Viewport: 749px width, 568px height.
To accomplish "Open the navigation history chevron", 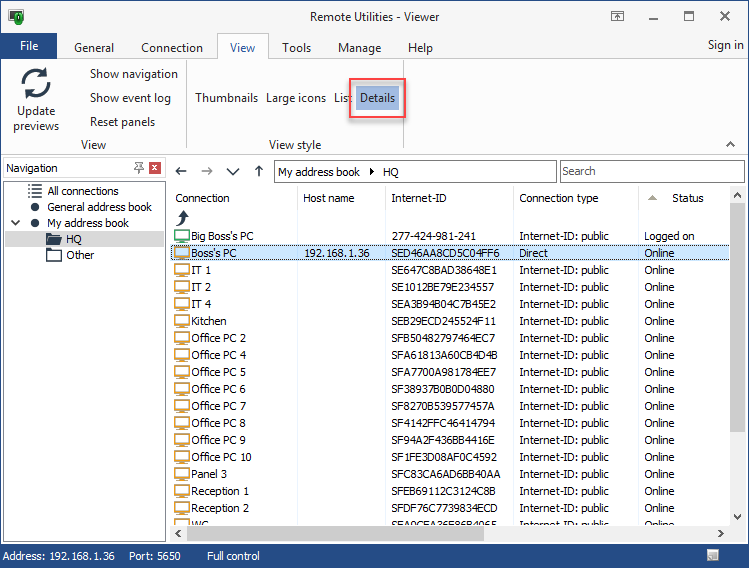I will coord(233,171).
